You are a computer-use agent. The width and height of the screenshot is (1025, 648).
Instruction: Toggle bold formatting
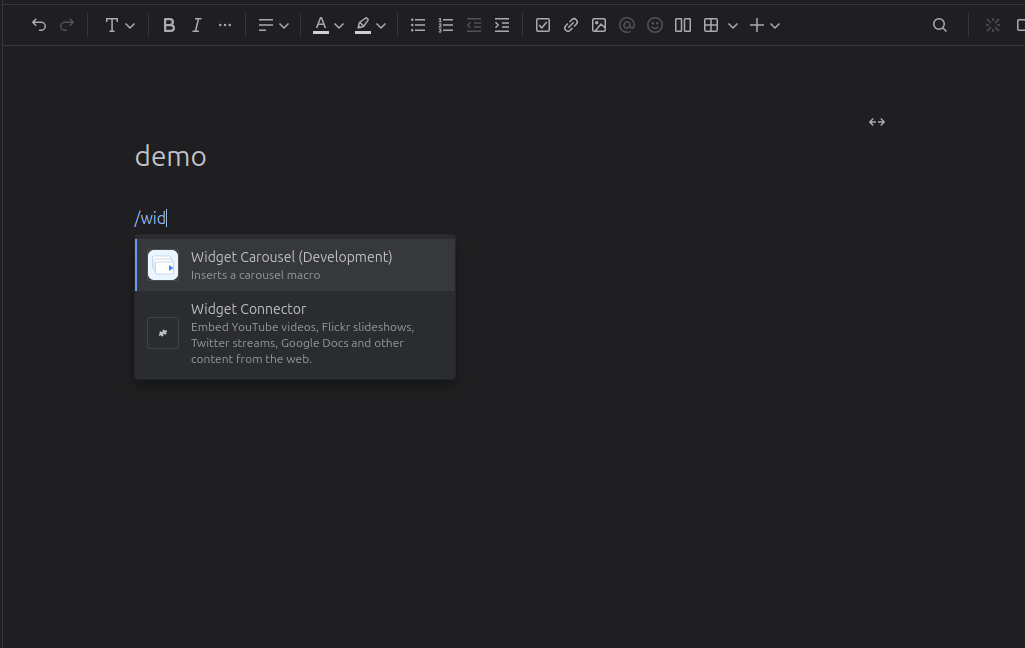169,26
